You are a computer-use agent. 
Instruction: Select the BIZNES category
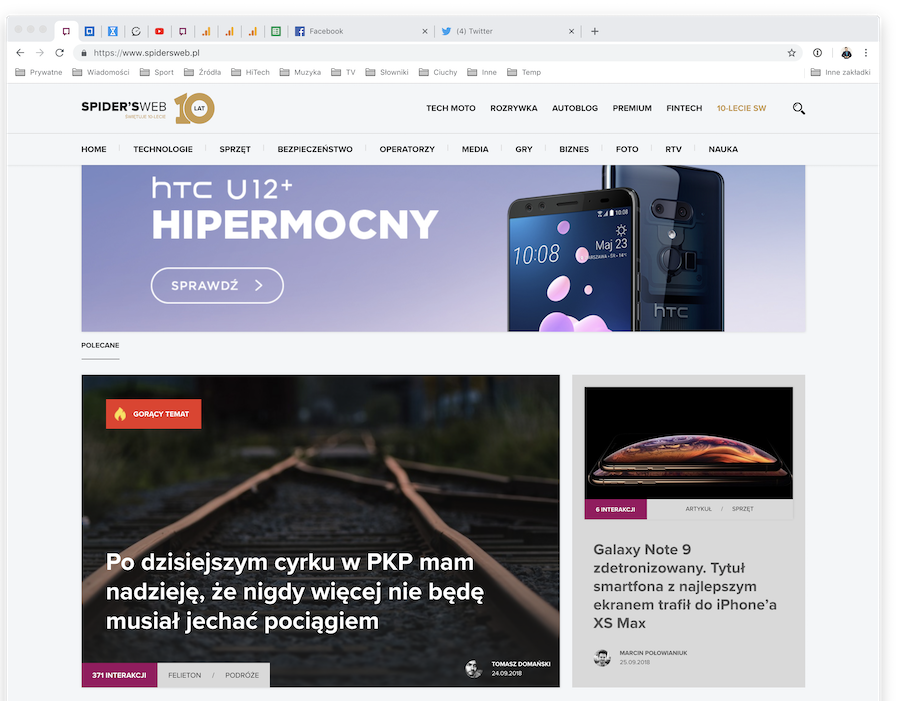(x=574, y=149)
